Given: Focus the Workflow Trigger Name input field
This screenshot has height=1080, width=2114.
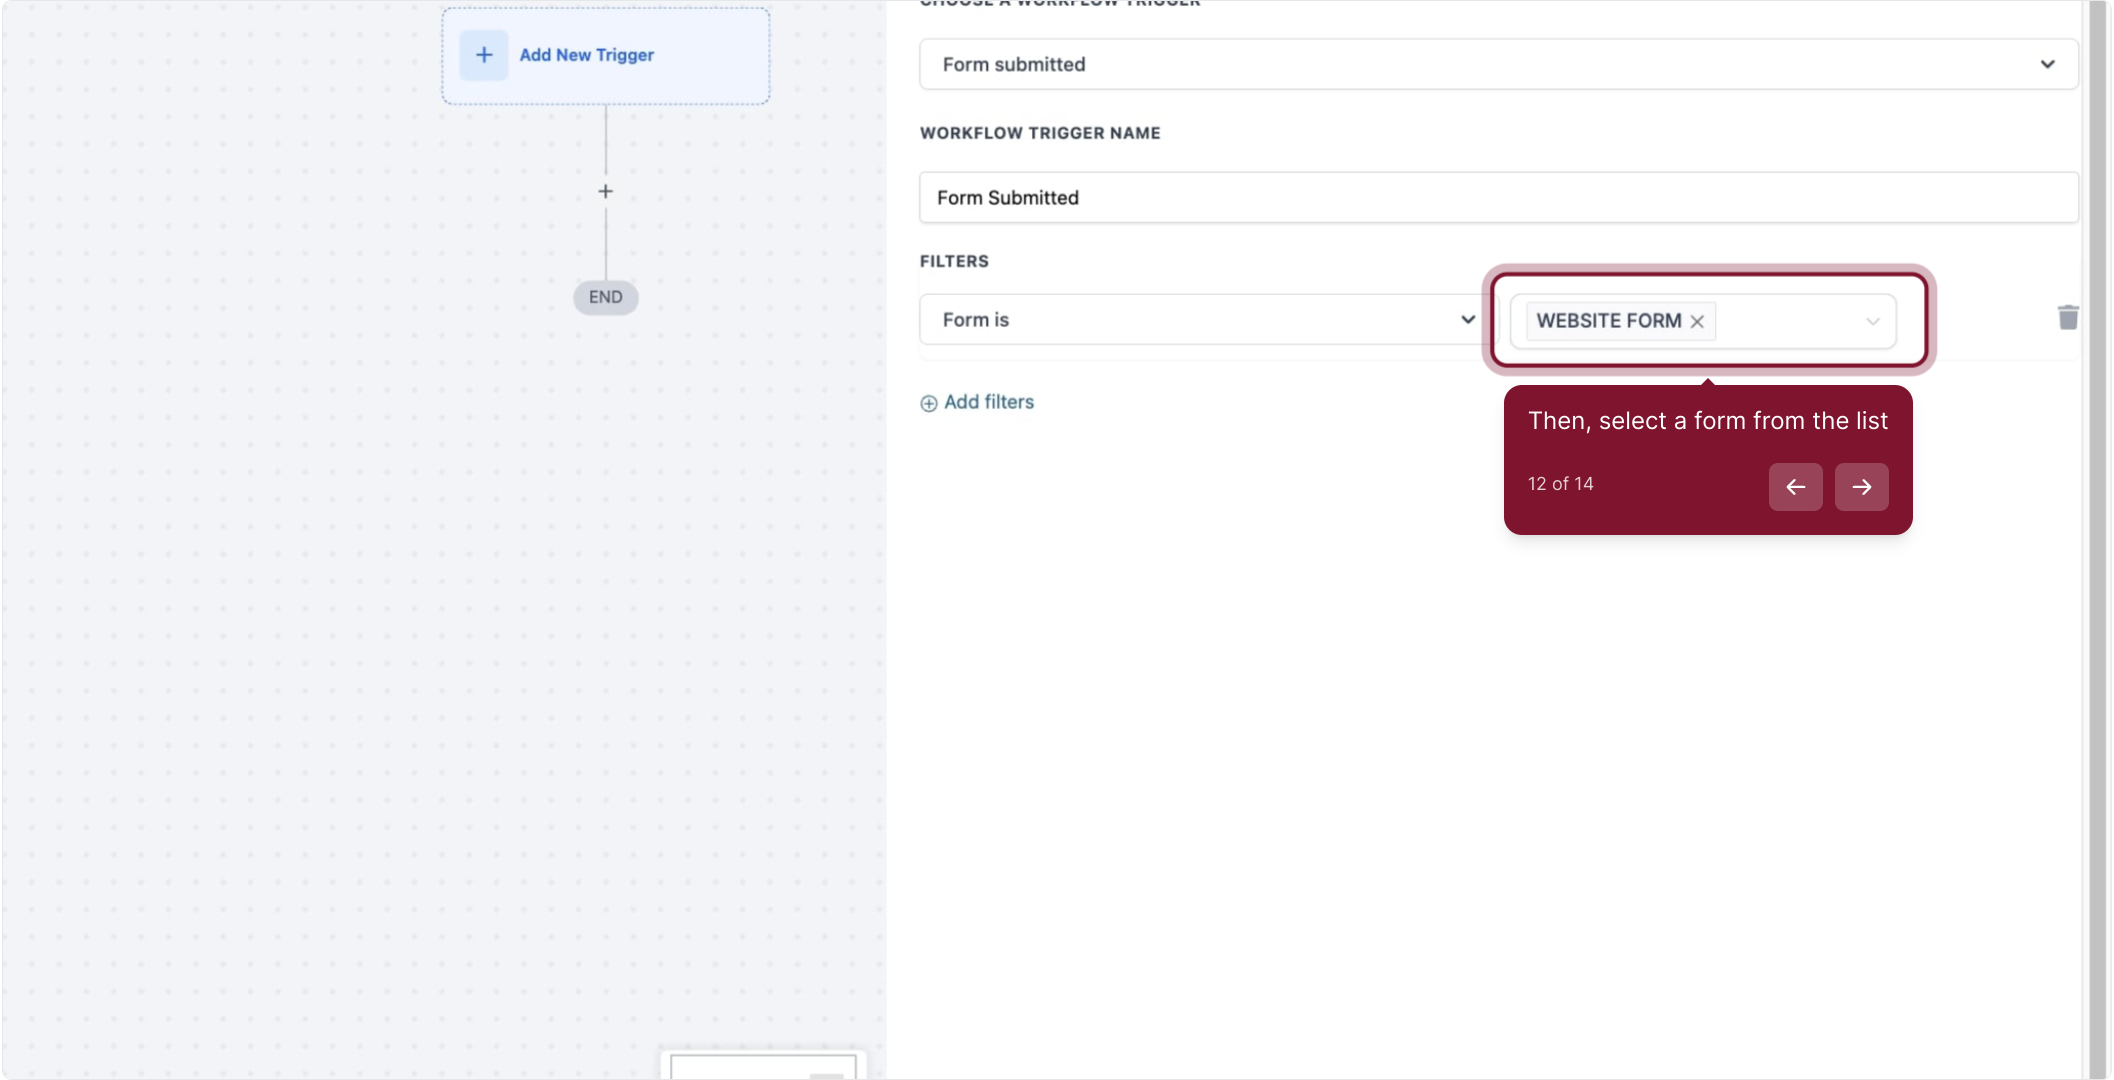Looking at the screenshot, I should click(x=1498, y=197).
